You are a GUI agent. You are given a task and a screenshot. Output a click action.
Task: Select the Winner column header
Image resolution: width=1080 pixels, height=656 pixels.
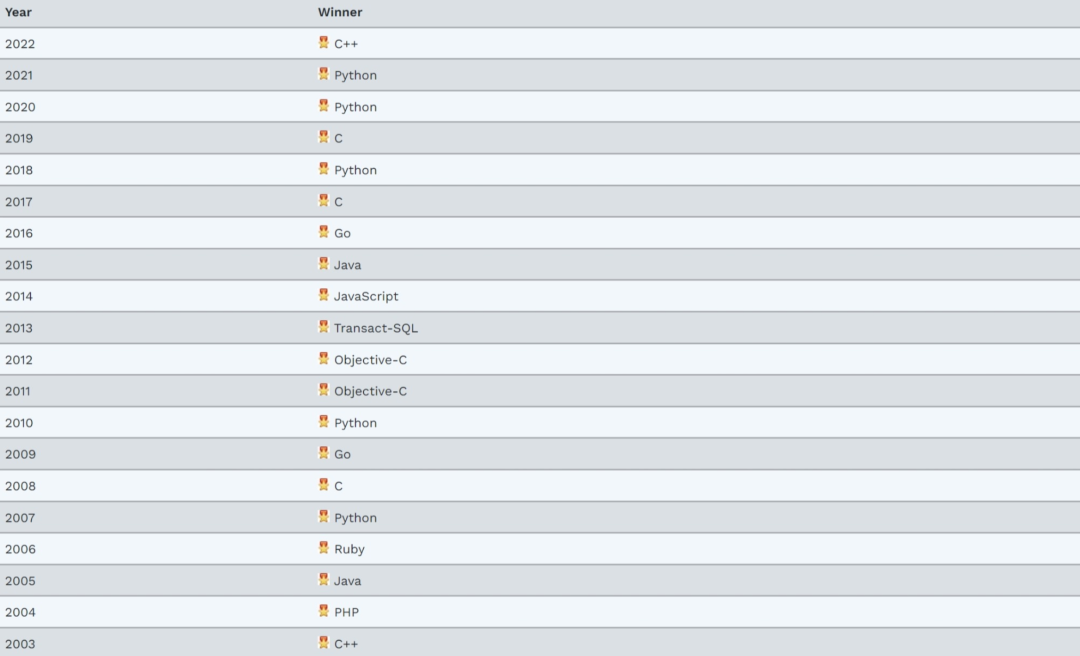click(340, 12)
